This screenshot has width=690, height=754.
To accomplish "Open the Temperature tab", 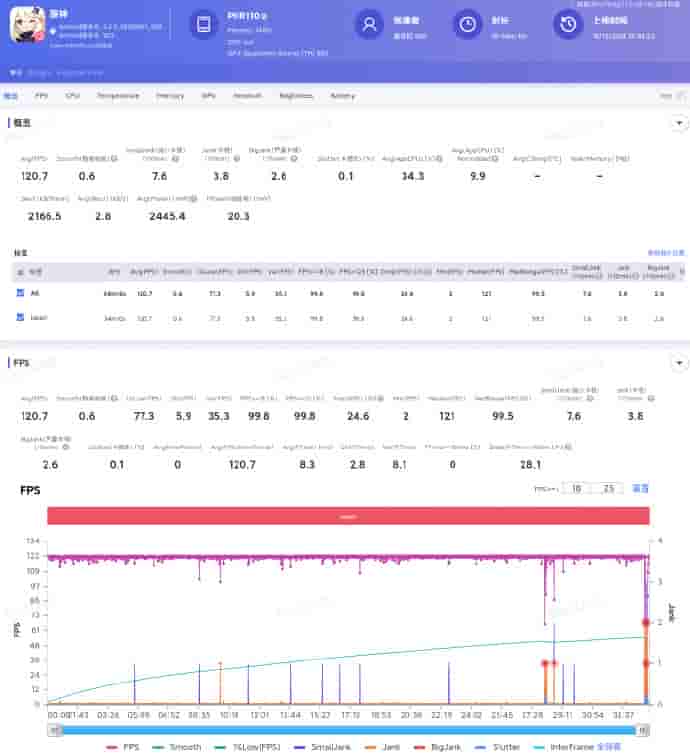I will tap(117, 96).
